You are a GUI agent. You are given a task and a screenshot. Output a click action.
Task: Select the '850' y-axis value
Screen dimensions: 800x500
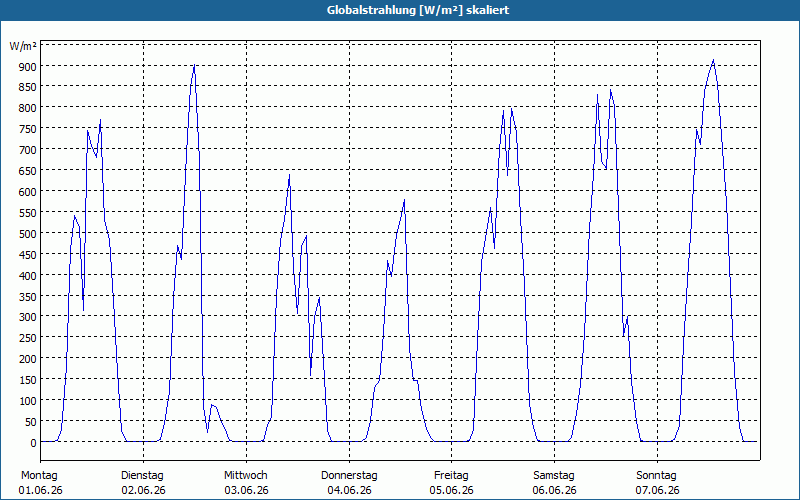tap(28, 87)
